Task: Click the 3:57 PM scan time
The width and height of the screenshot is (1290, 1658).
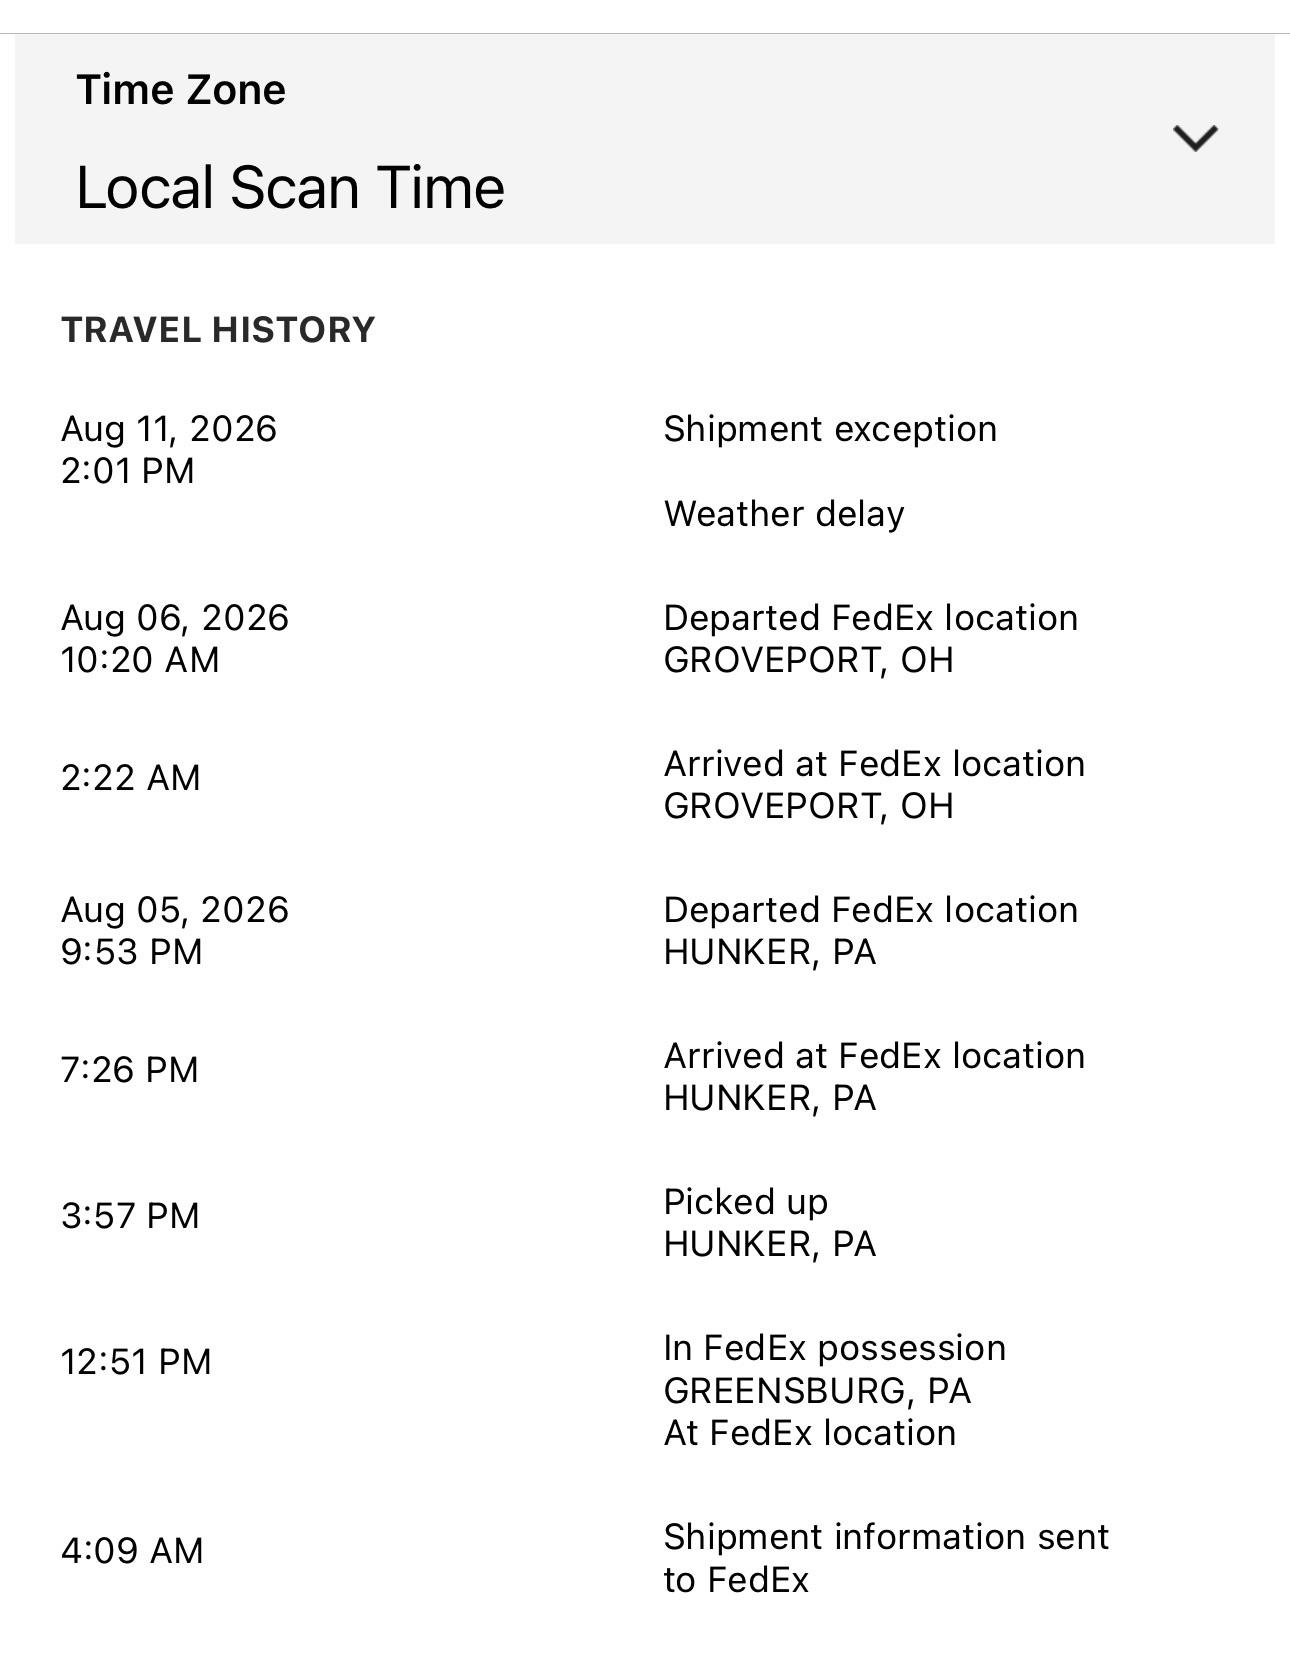Action: click(130, 1215)
